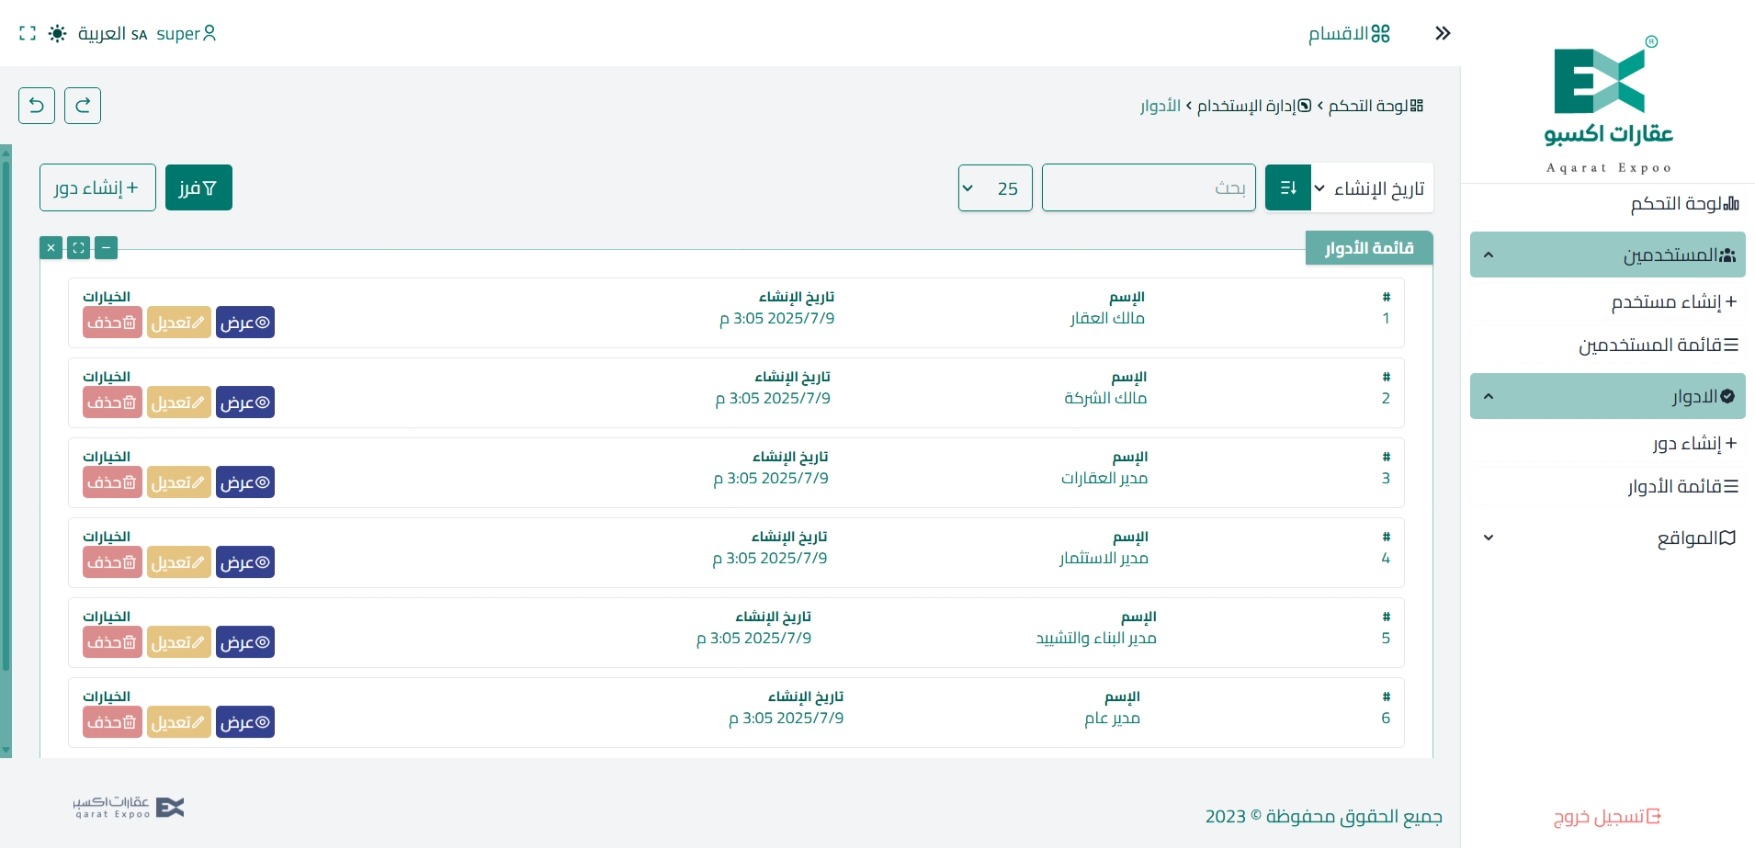
Task: Edit مالك الشركة role
Action: [x=179, y=402]
